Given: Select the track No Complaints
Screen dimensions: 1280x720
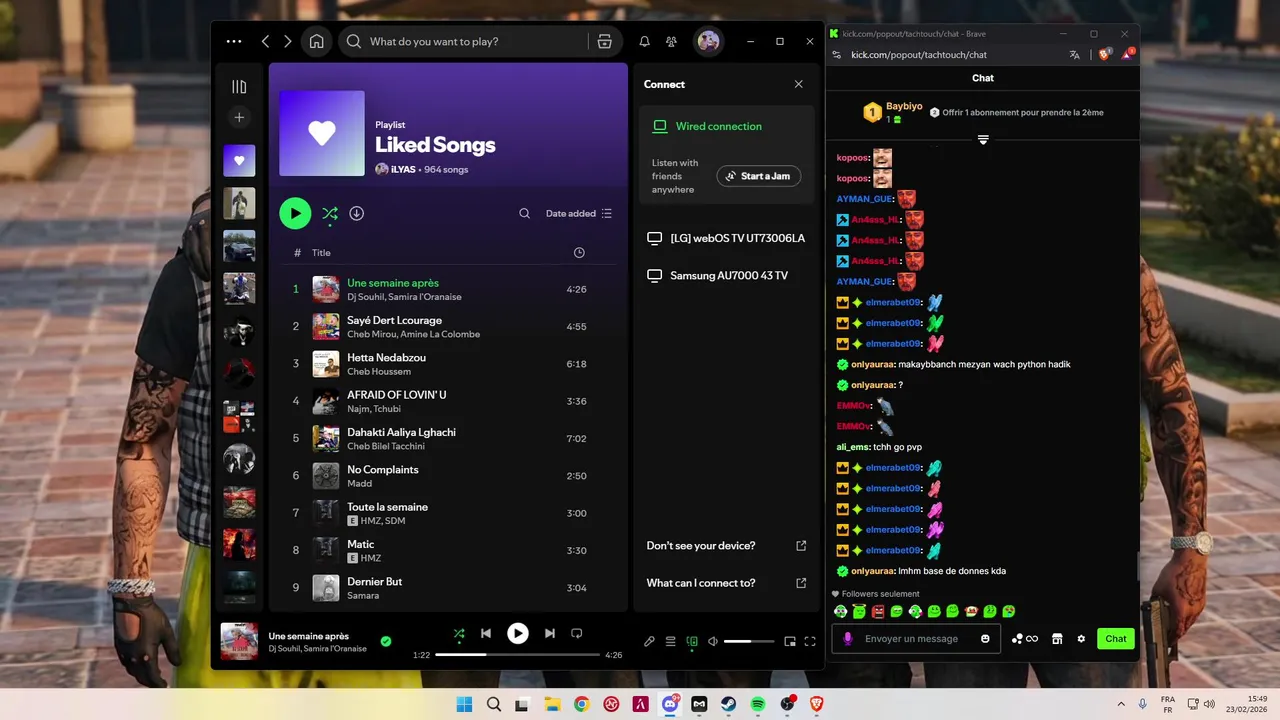Looking at the screenshot, I should 447,476.
